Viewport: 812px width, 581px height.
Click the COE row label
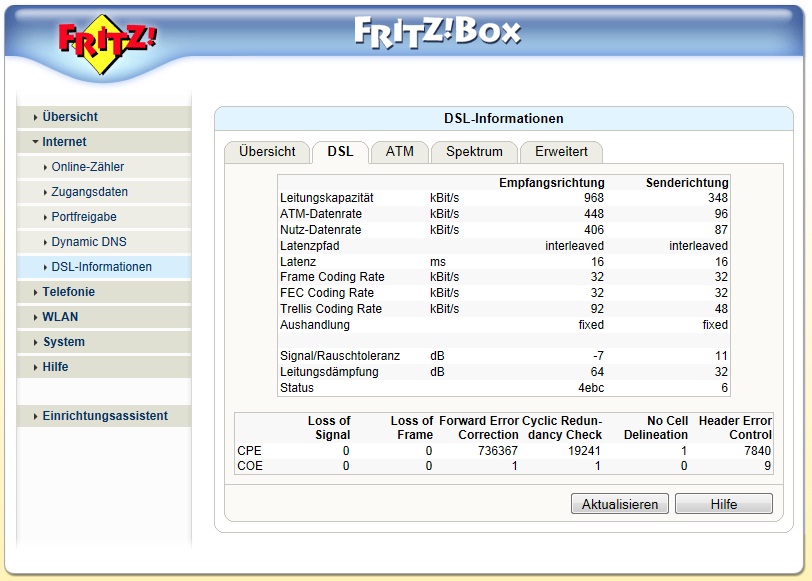click(250, 466)
